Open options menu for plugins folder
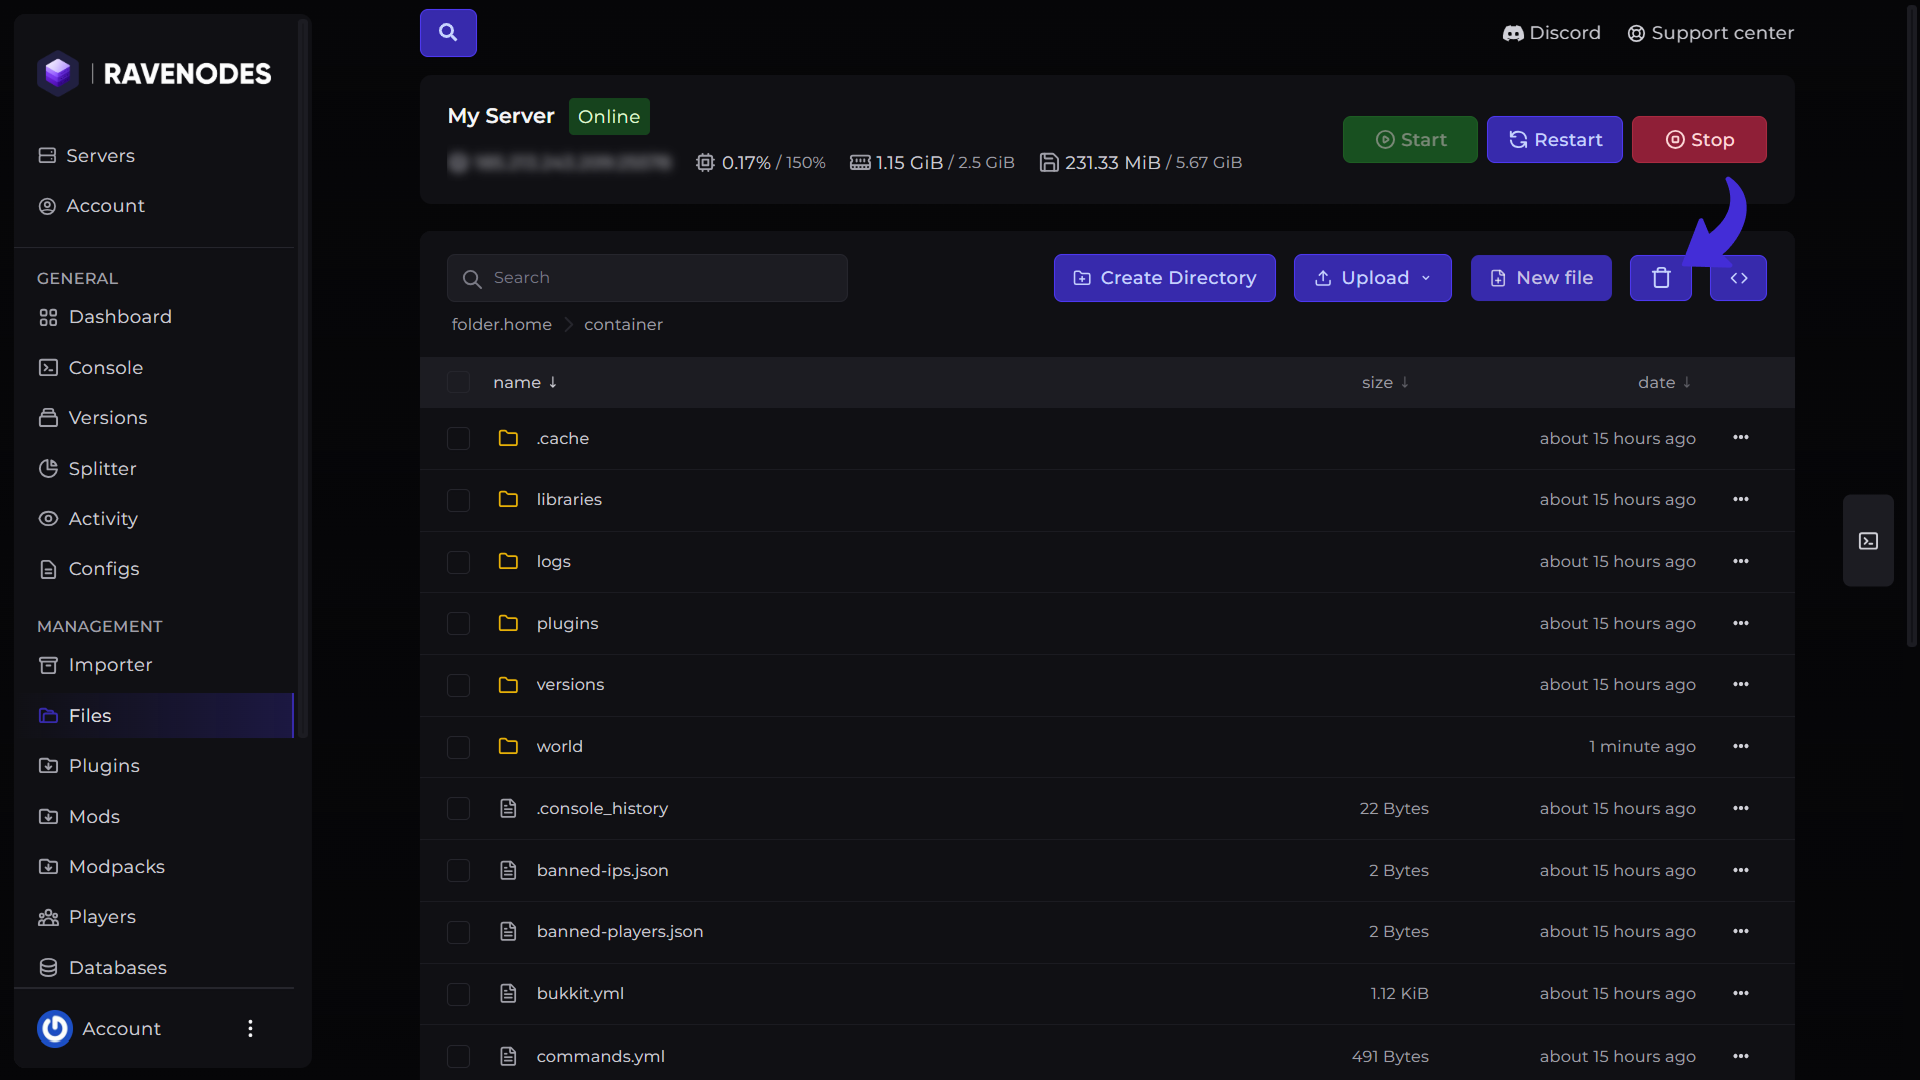 point(1741,623)
